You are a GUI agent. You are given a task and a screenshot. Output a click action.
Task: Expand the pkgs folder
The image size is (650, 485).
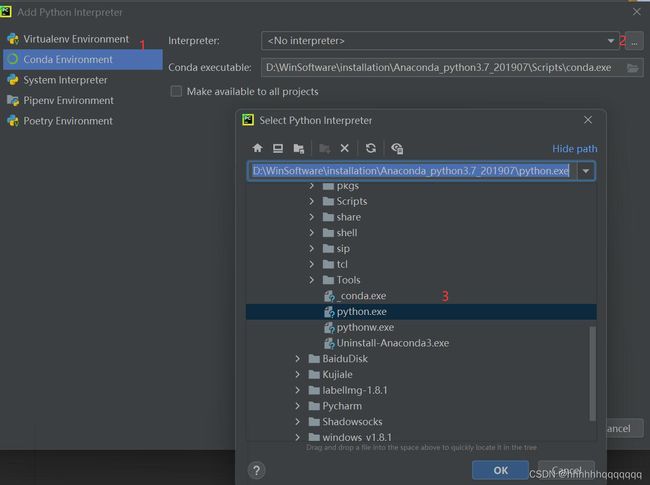311,186
